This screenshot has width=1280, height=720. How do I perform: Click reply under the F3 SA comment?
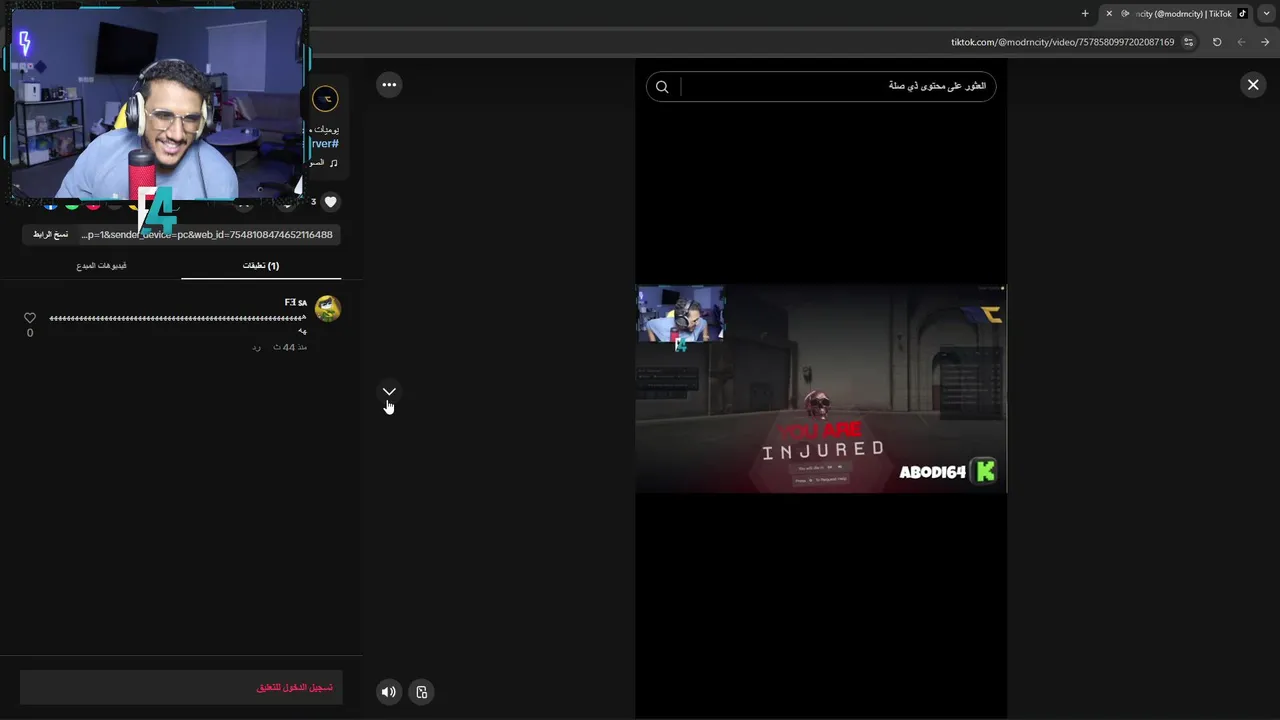[x=256, y=347]
